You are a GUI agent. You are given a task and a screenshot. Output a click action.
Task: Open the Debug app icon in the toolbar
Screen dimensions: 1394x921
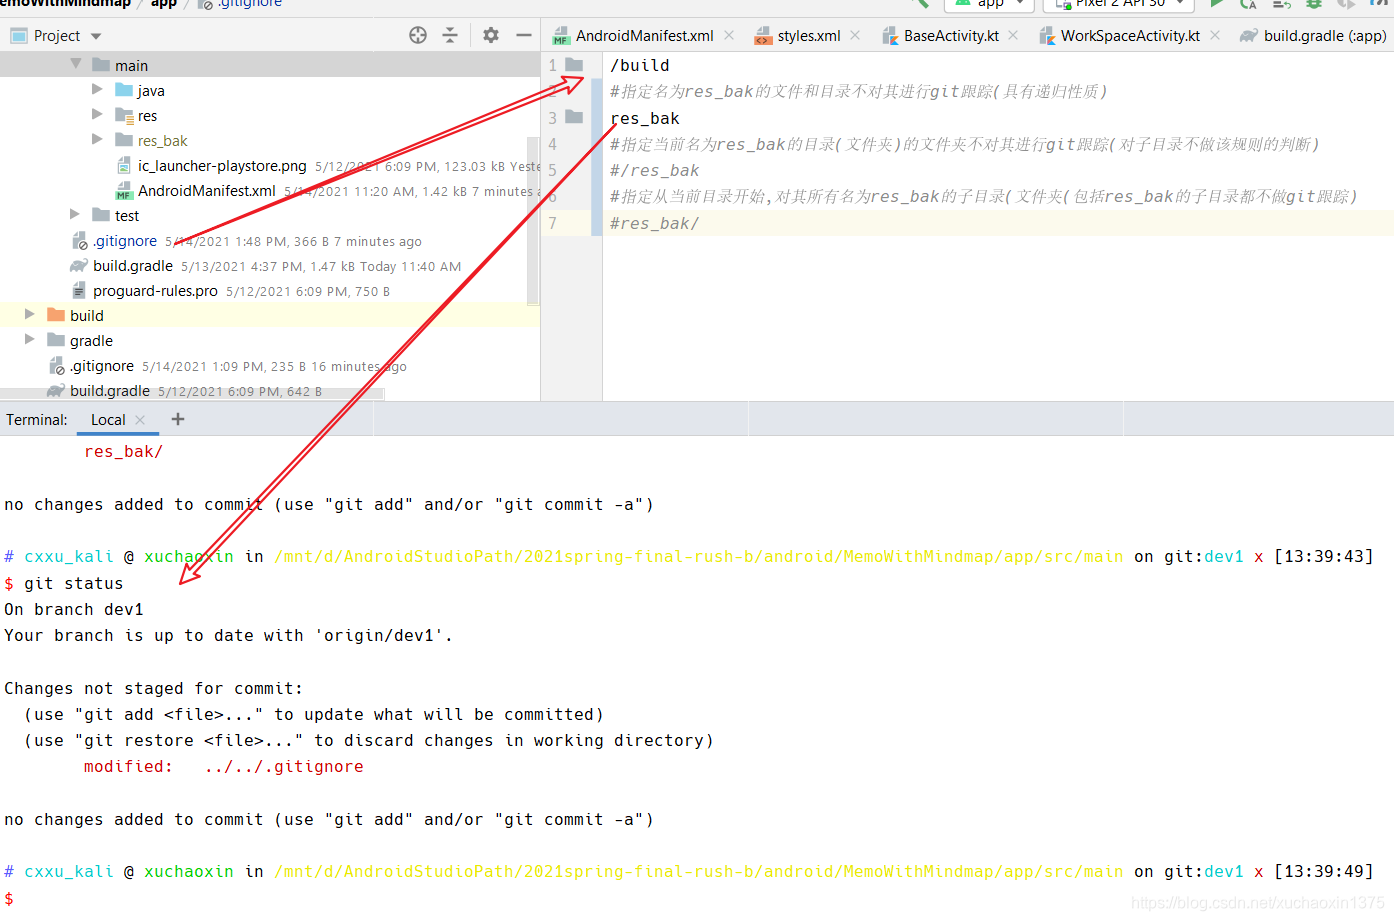[1314, 4]
